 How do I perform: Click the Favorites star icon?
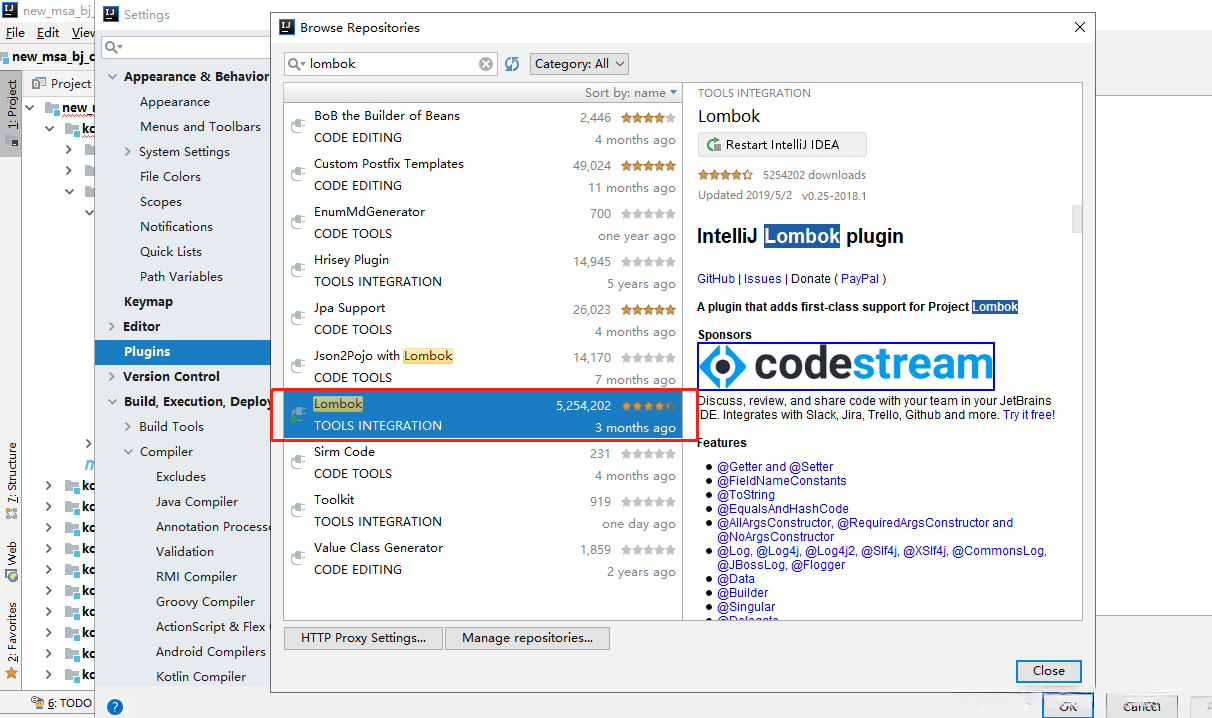(12, 673)
